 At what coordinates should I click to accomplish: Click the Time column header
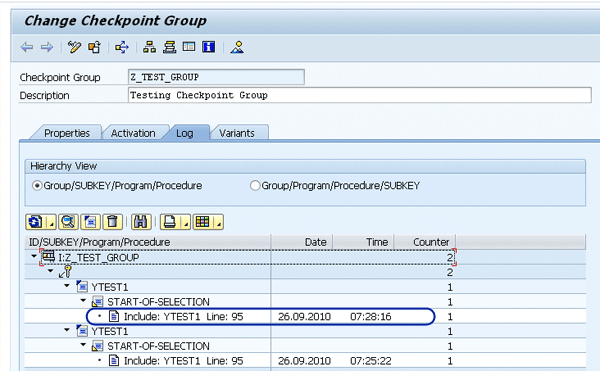(x=363, y=242)
